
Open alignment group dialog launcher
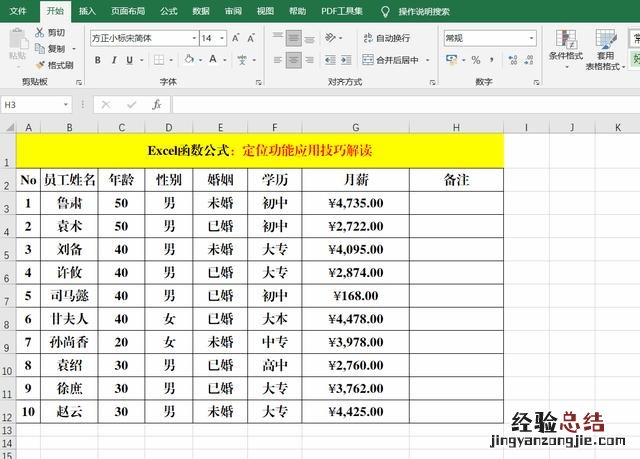[432, 82]
